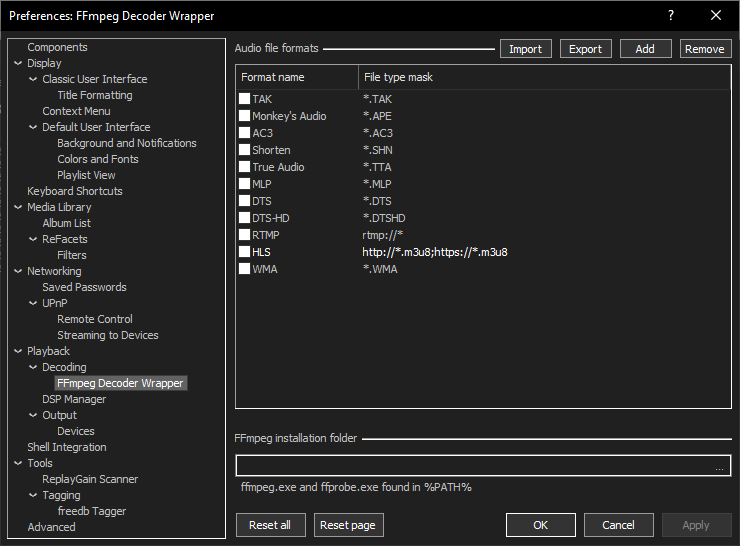Viewport: 740px width, 546px height.
Task: Click the Add format button
Action: pos(645,49)
